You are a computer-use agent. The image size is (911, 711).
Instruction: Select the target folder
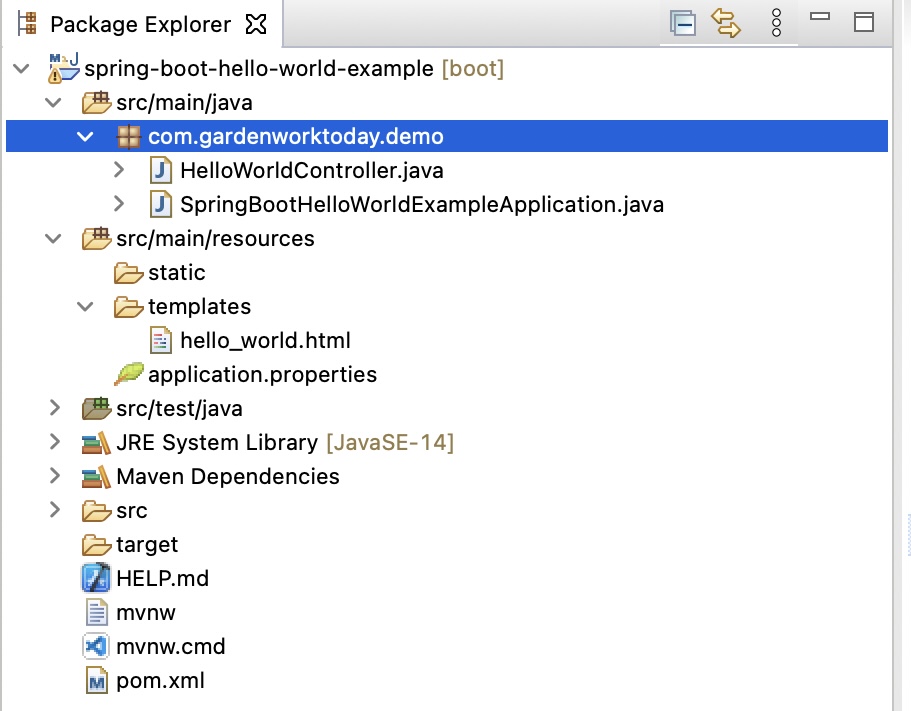pos(146,544)
